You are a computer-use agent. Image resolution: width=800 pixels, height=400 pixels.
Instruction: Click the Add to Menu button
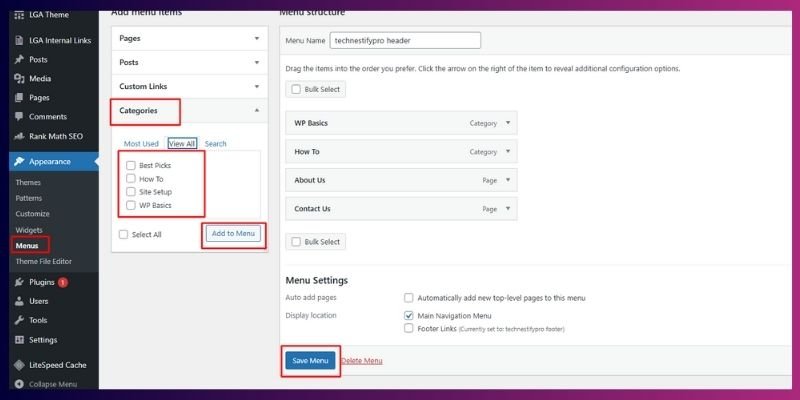[x=233, y=234]
